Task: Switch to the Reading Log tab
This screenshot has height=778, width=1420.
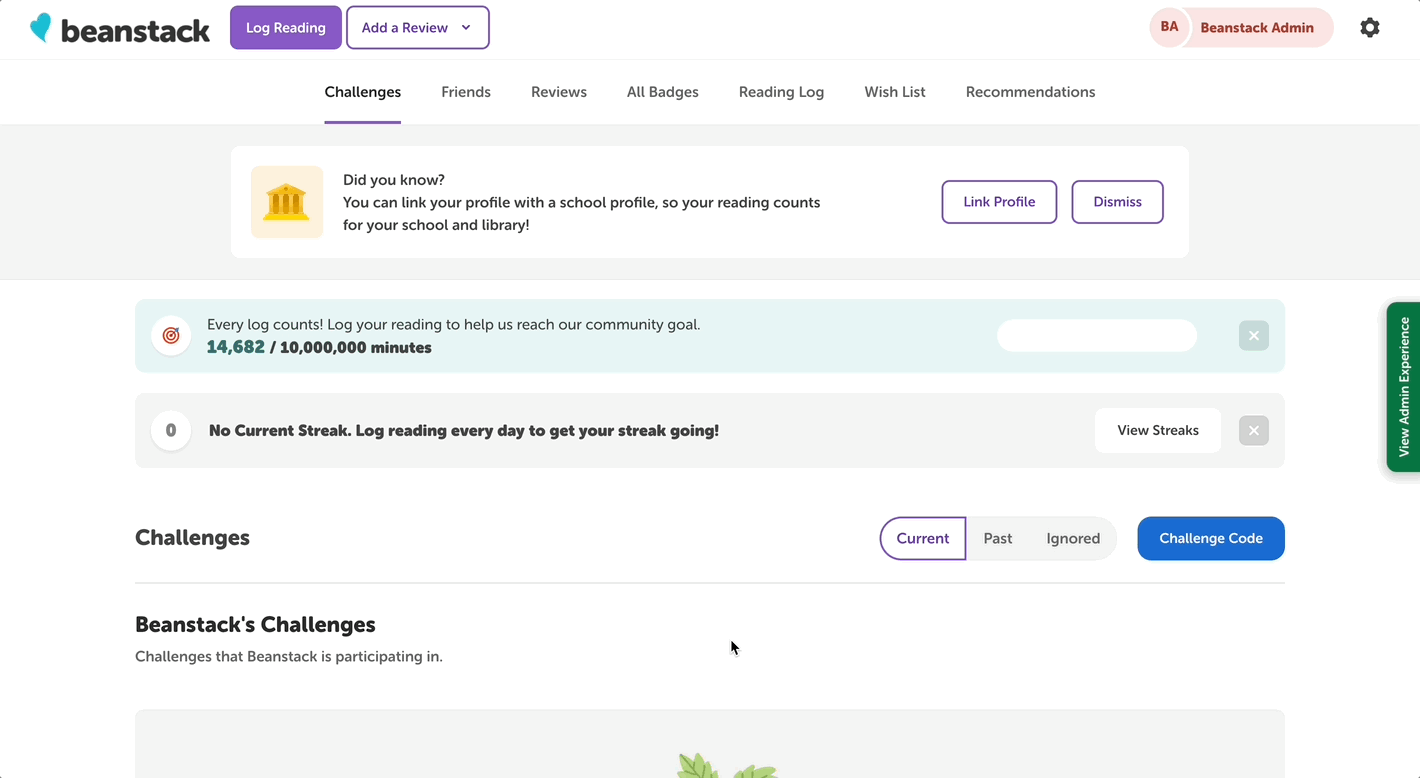Action: (781, 92)
